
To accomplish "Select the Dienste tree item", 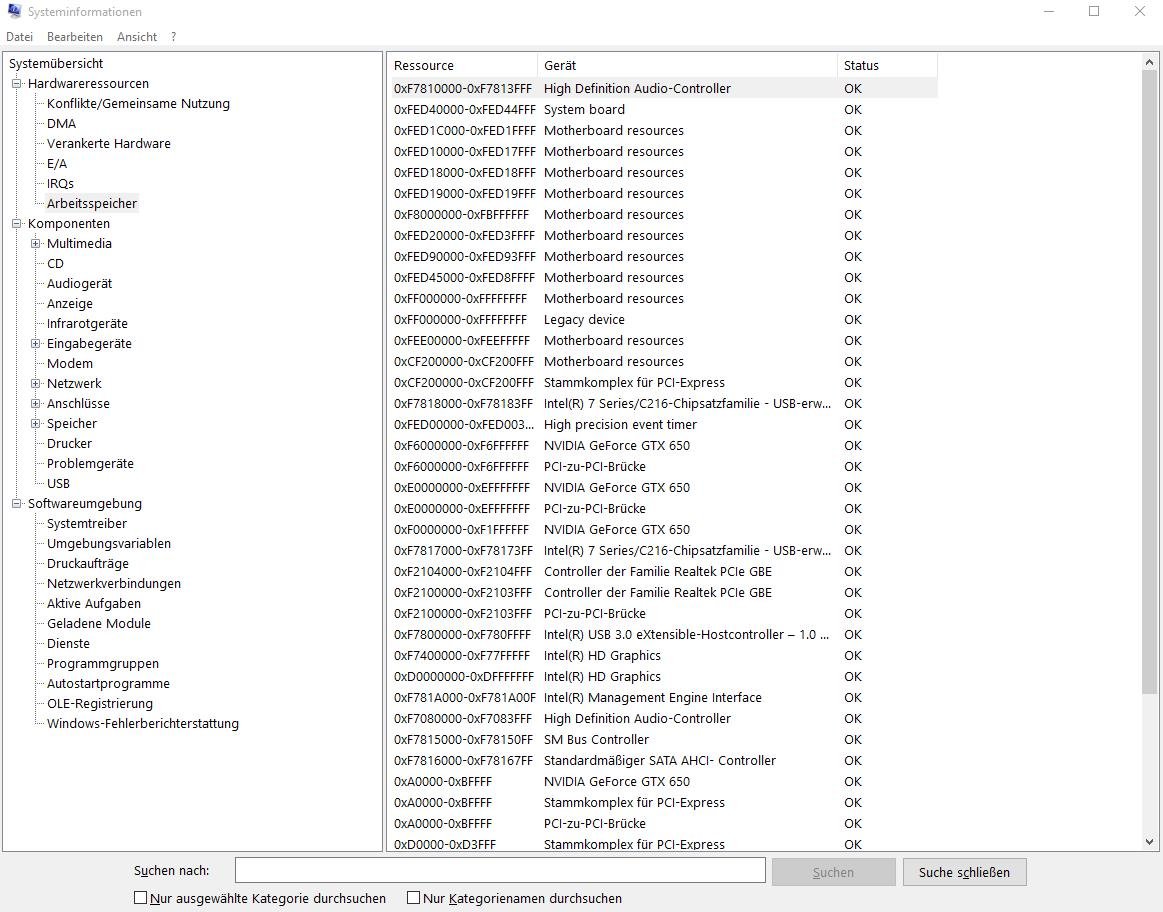I will point(68,644).
